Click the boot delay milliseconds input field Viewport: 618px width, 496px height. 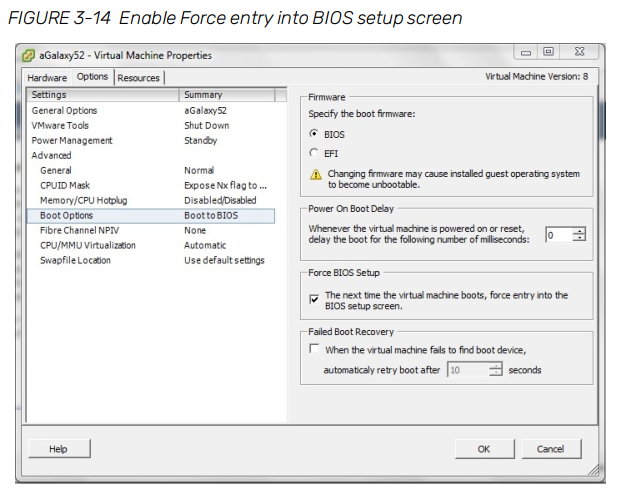tap(559, 235)
